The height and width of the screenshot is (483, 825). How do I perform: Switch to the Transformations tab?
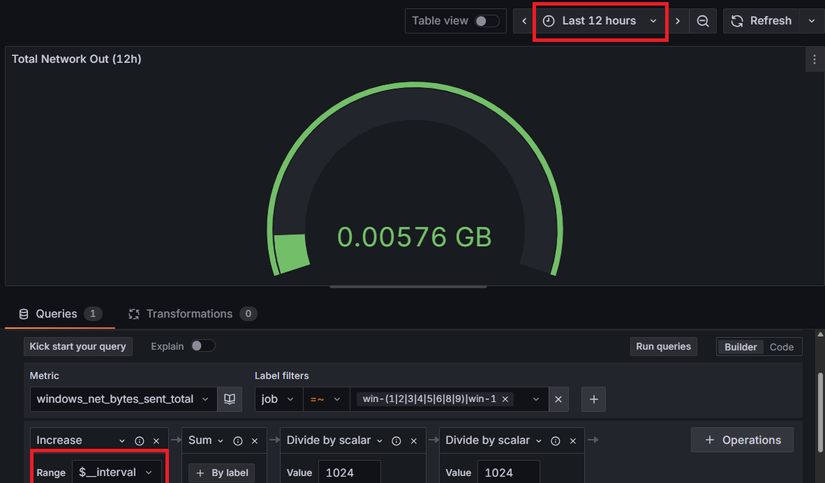192,314
